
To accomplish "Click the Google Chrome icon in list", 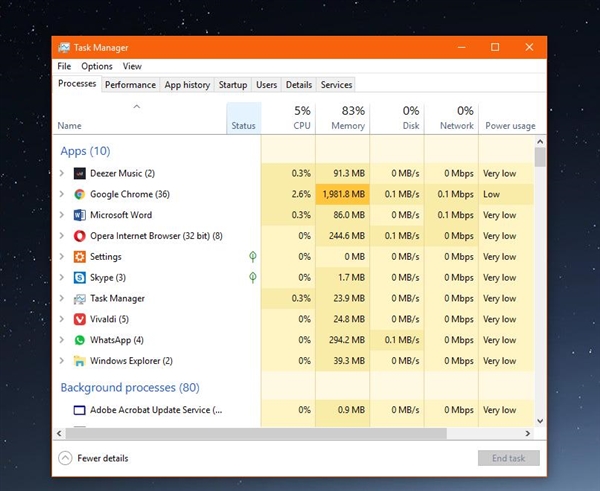I will click(80, 194).
